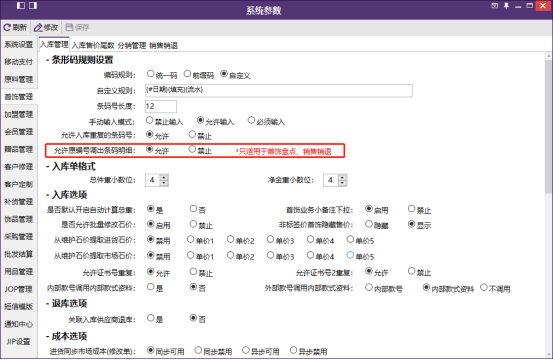Viewport: 553px width, 360px height.
Task: Collapse the 条形码规则设置 section
Action: tap(47, 60)
